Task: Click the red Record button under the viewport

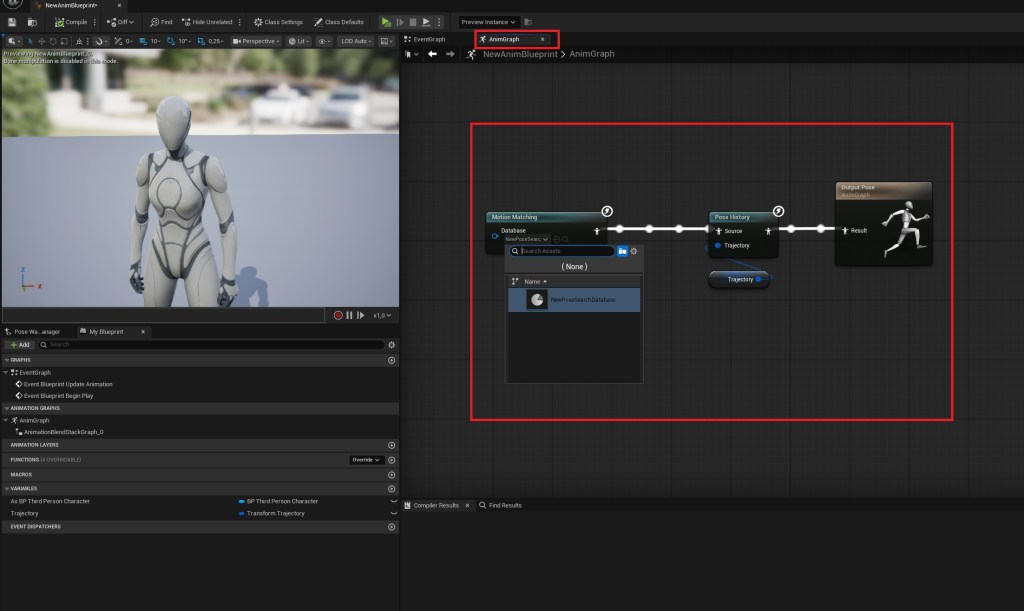Action: click(x=339, y=315)
